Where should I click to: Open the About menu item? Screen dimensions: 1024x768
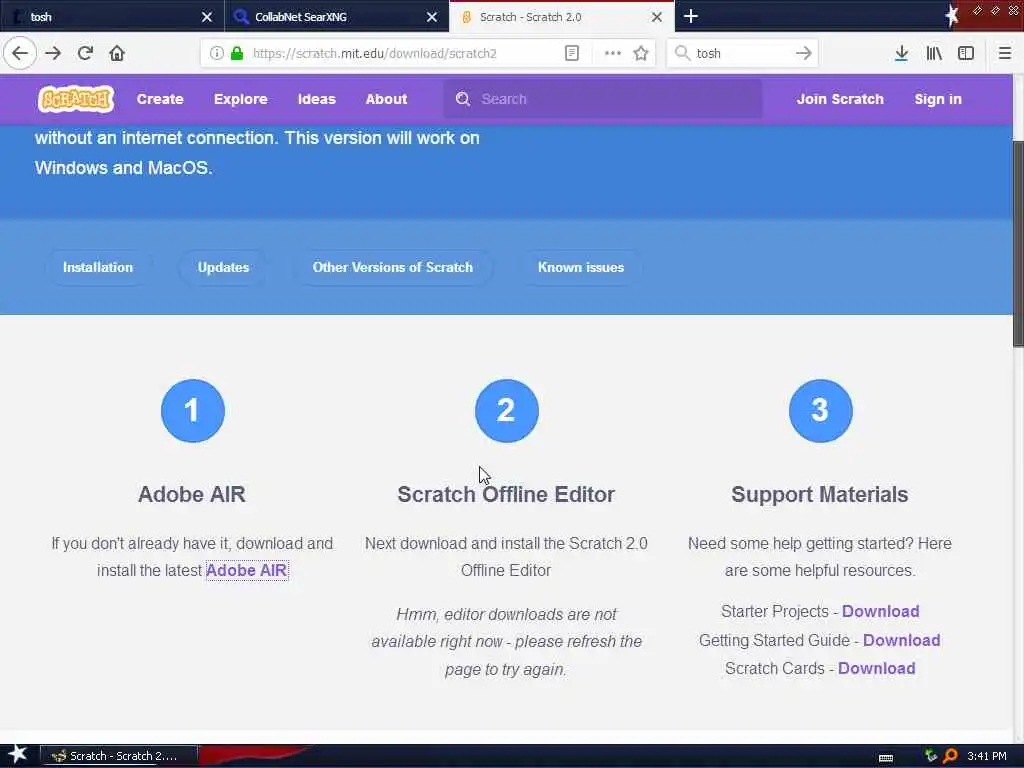tap(386, 99)
